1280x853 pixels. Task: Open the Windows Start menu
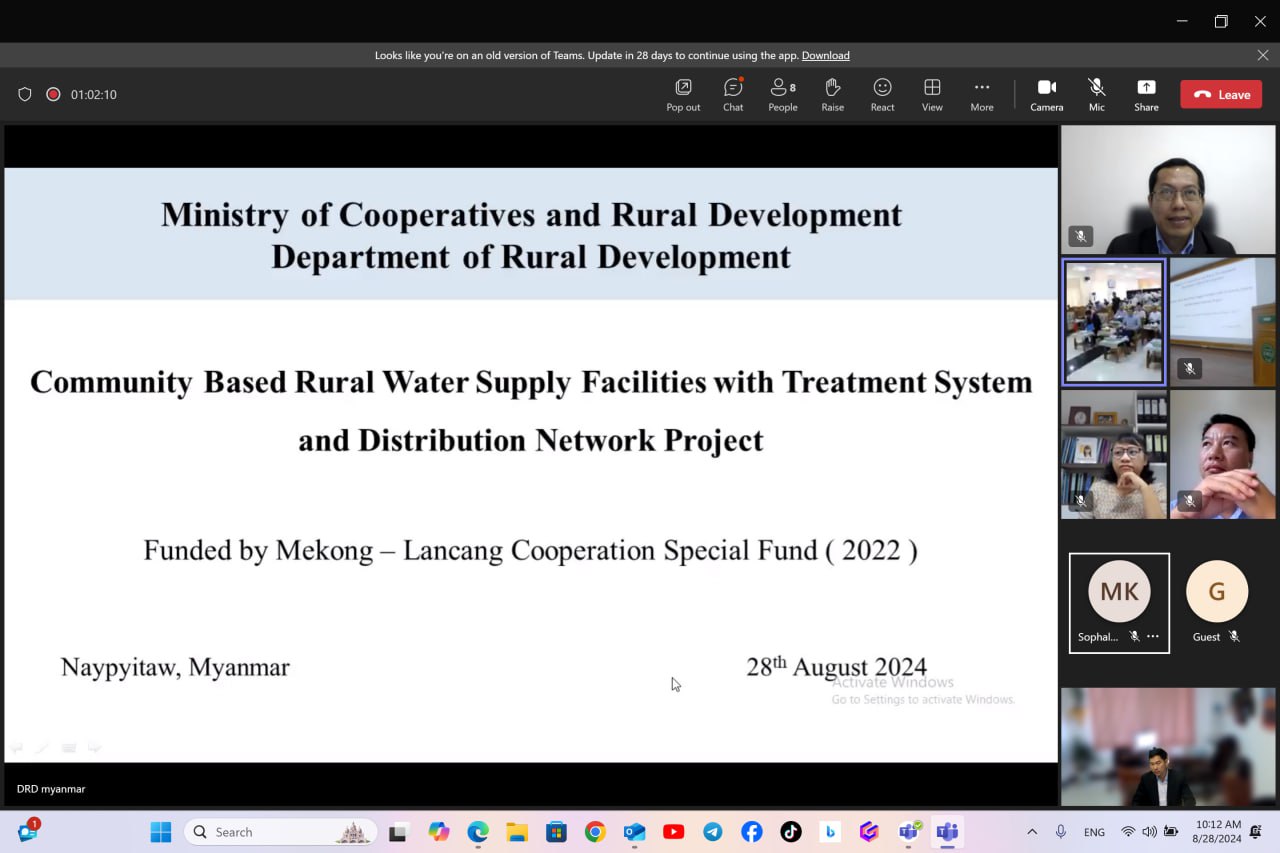tap(160, 832)
